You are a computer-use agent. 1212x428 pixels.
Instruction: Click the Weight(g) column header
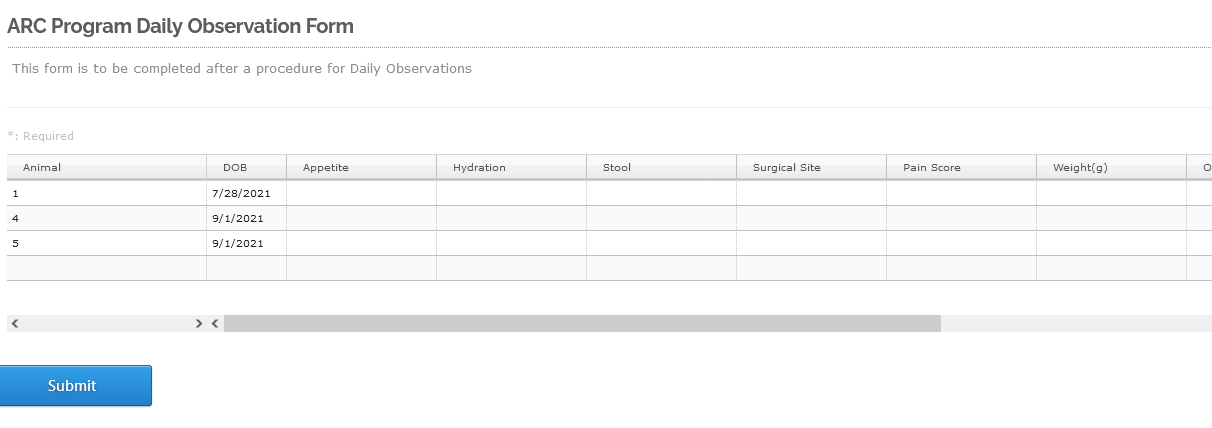tap(1112, 167)
